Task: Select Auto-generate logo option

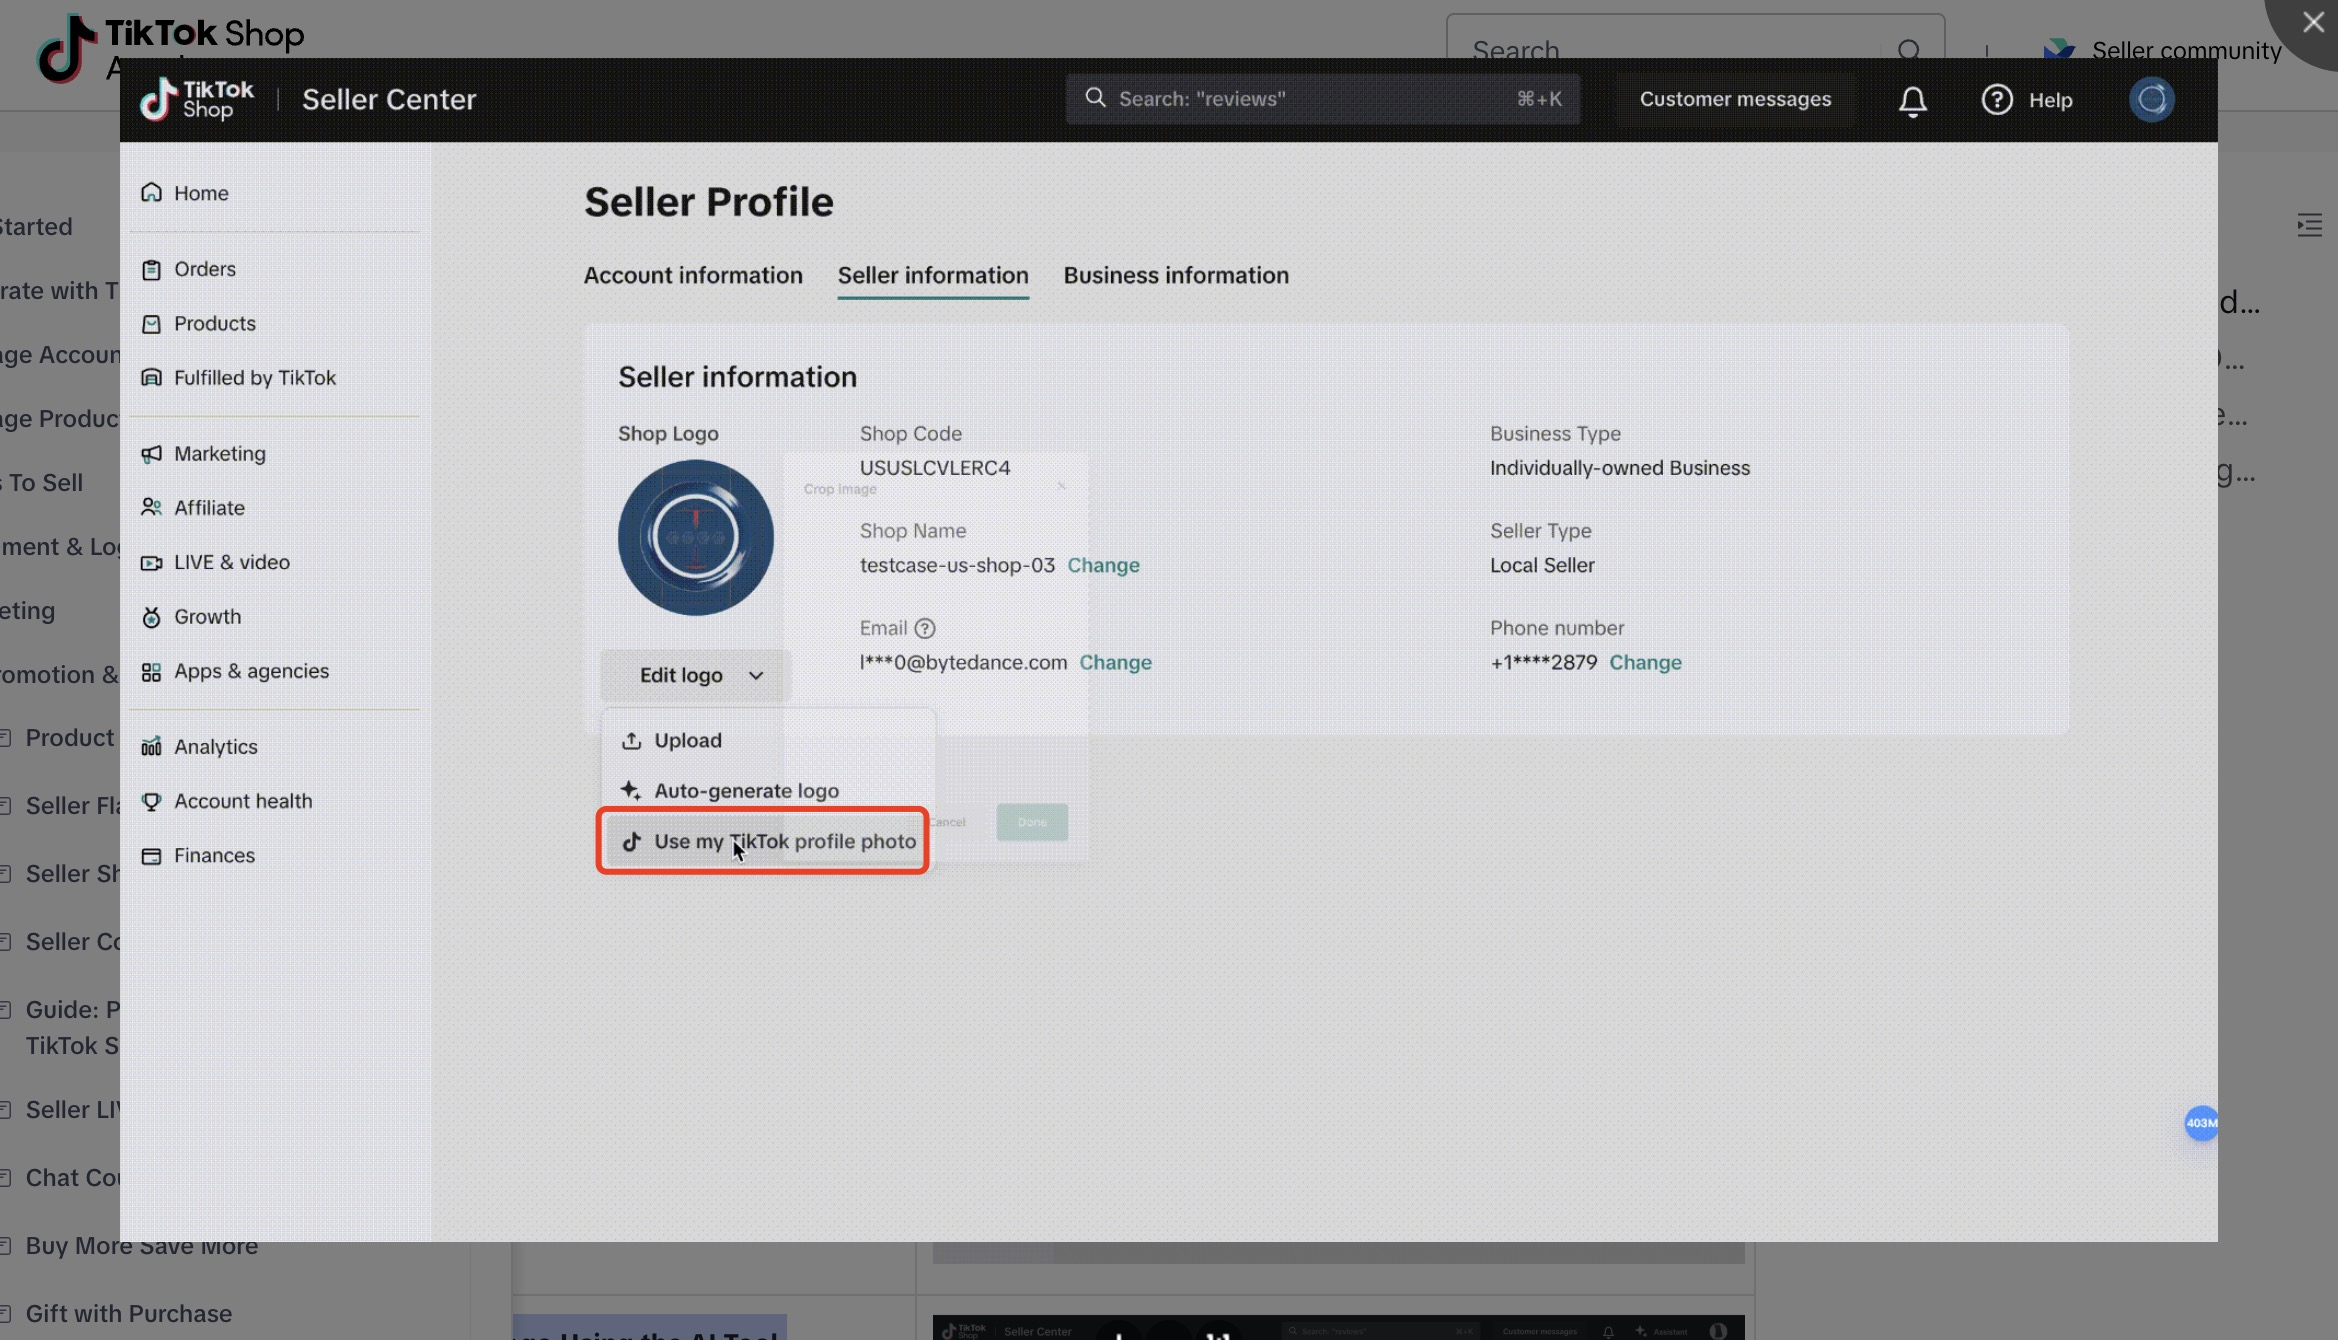Action: (745, 790)
